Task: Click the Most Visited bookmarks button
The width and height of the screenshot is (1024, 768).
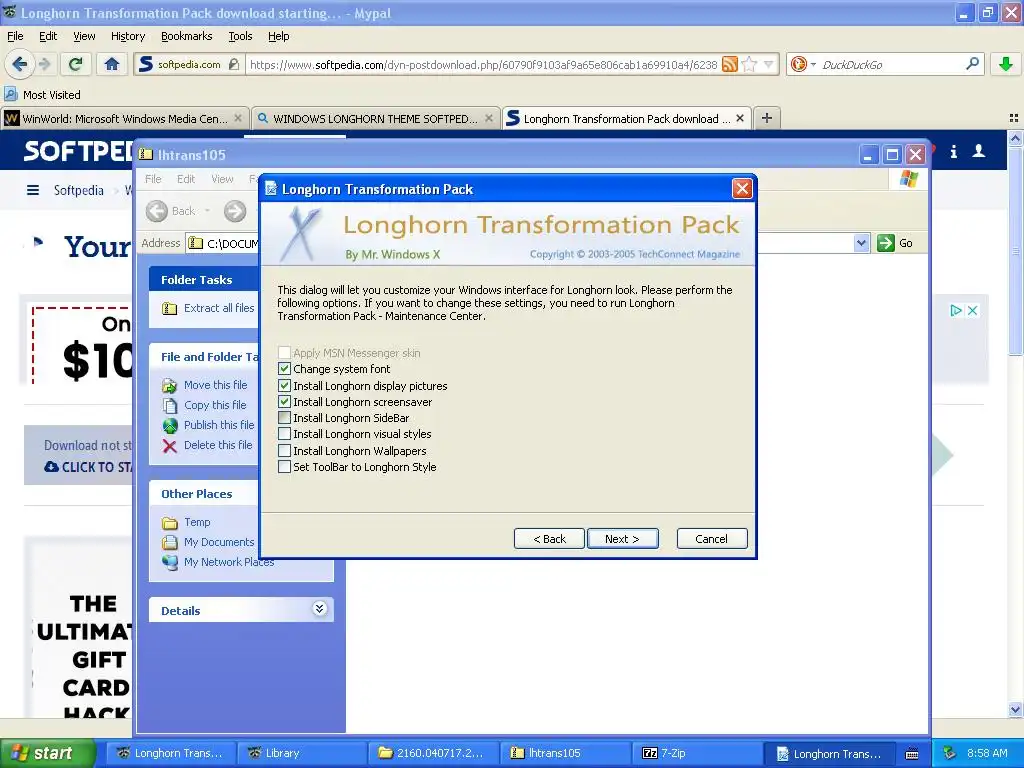Action: (x=42, y=95)
